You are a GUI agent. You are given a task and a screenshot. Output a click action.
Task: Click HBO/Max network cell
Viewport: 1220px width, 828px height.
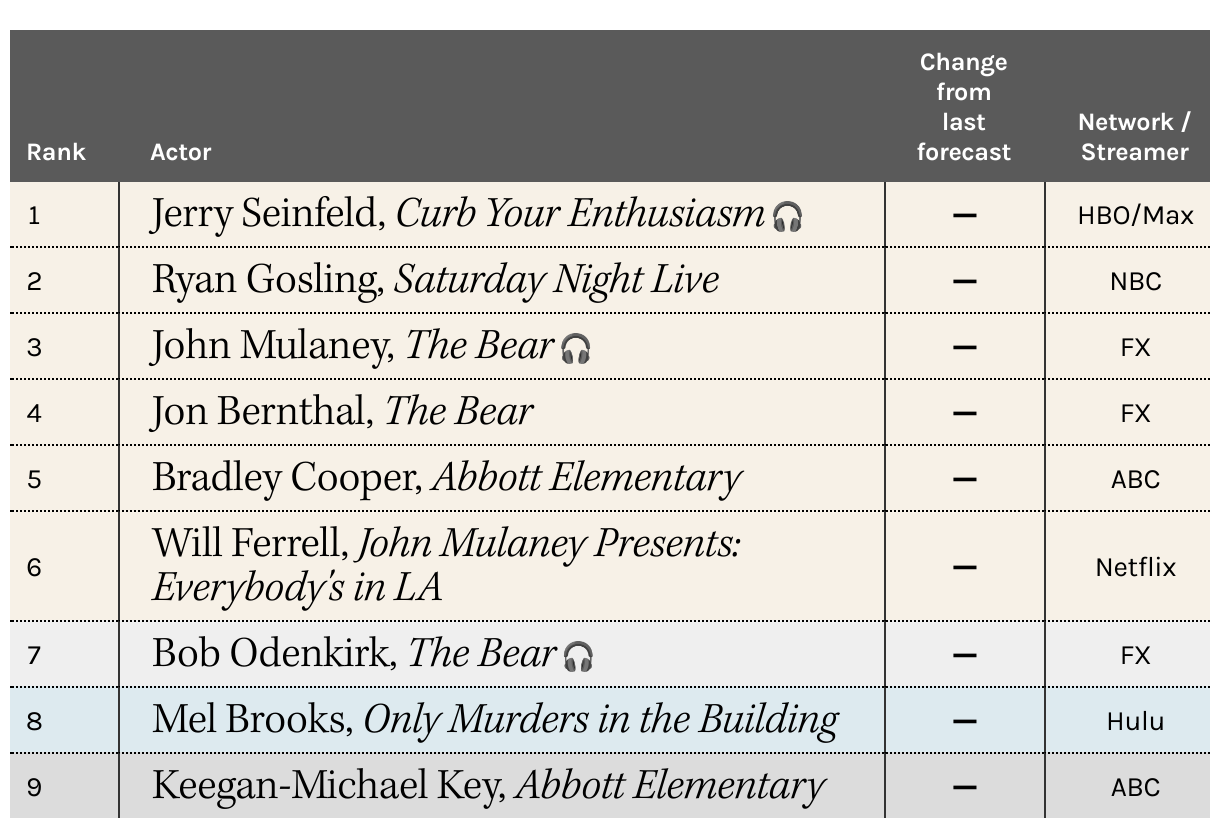(1135, 216)
